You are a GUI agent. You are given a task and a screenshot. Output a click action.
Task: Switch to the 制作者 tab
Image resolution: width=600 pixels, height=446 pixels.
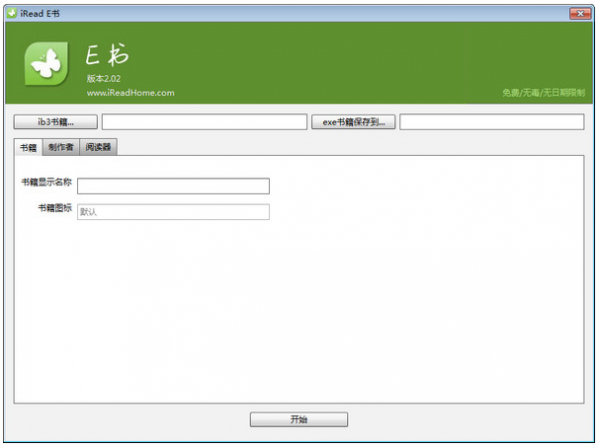pyautogui.click(x=61, y=147)
